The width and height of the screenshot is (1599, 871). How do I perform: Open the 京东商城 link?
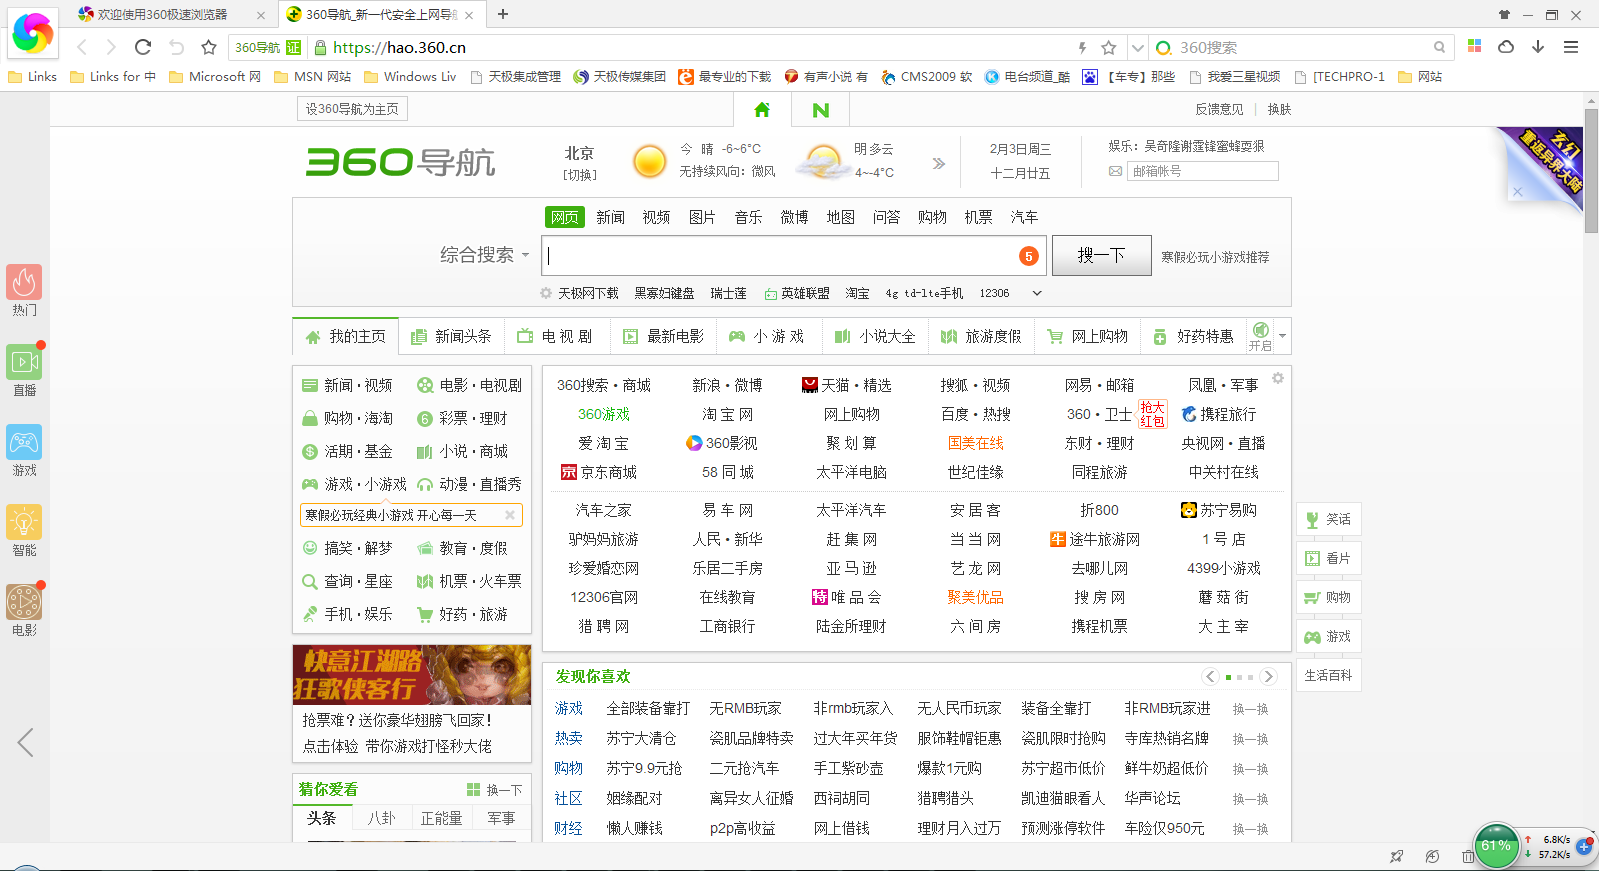coord(599,472)
